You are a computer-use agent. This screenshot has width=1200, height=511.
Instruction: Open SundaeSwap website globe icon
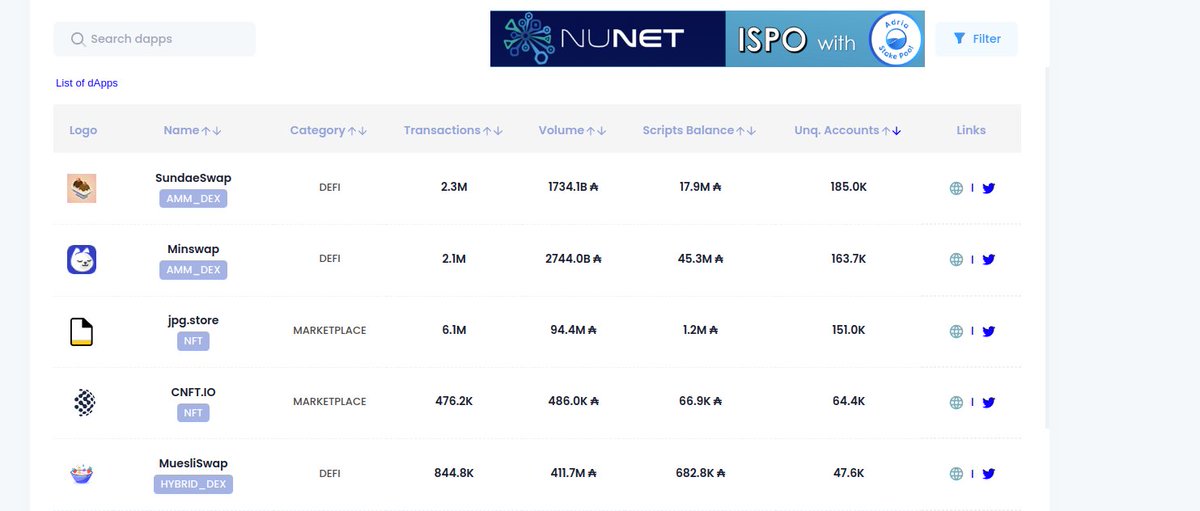[x=956, y=187]
